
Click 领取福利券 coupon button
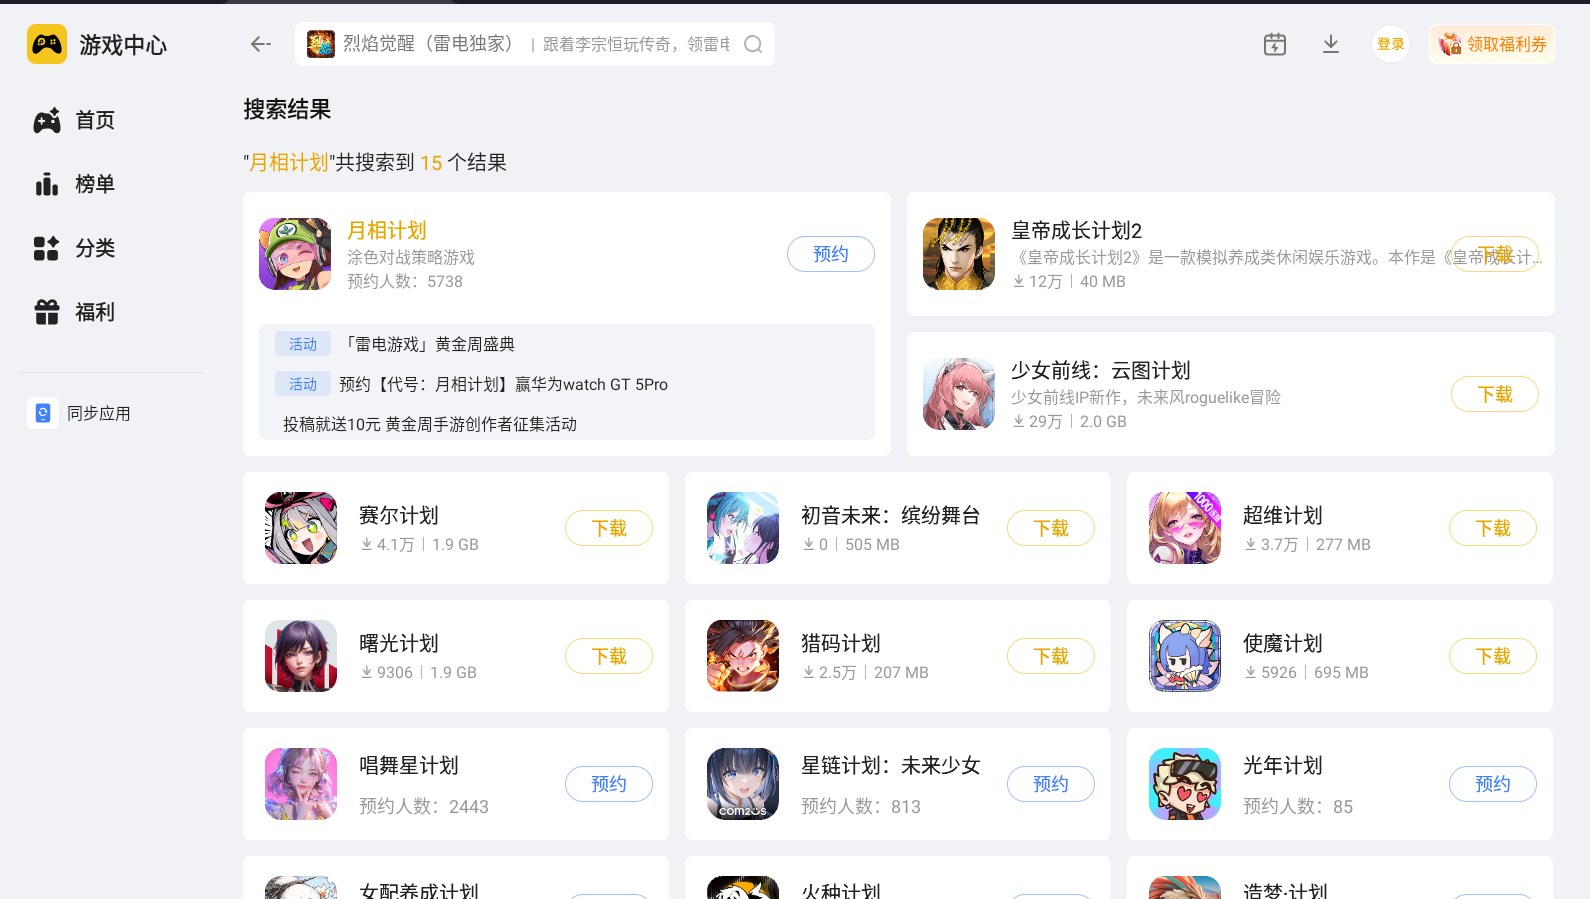(x=1492, y=44)
